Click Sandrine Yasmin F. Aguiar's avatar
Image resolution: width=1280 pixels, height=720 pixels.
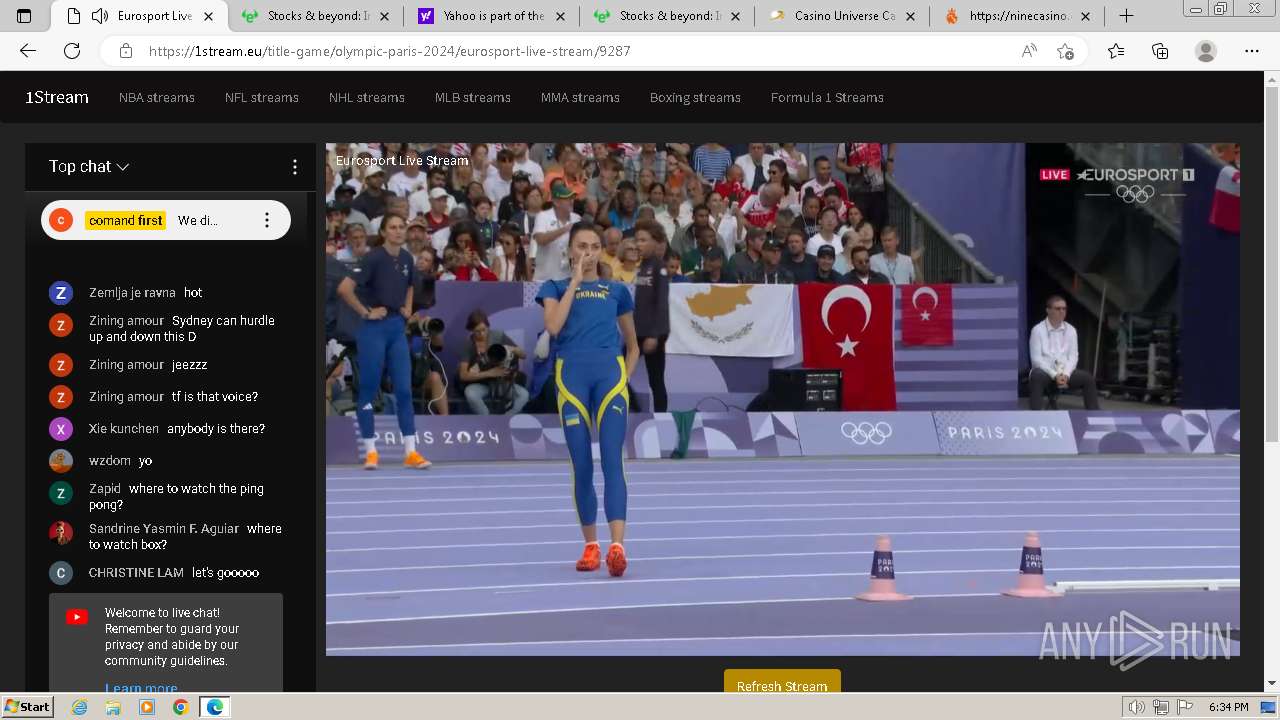point(61,533)
